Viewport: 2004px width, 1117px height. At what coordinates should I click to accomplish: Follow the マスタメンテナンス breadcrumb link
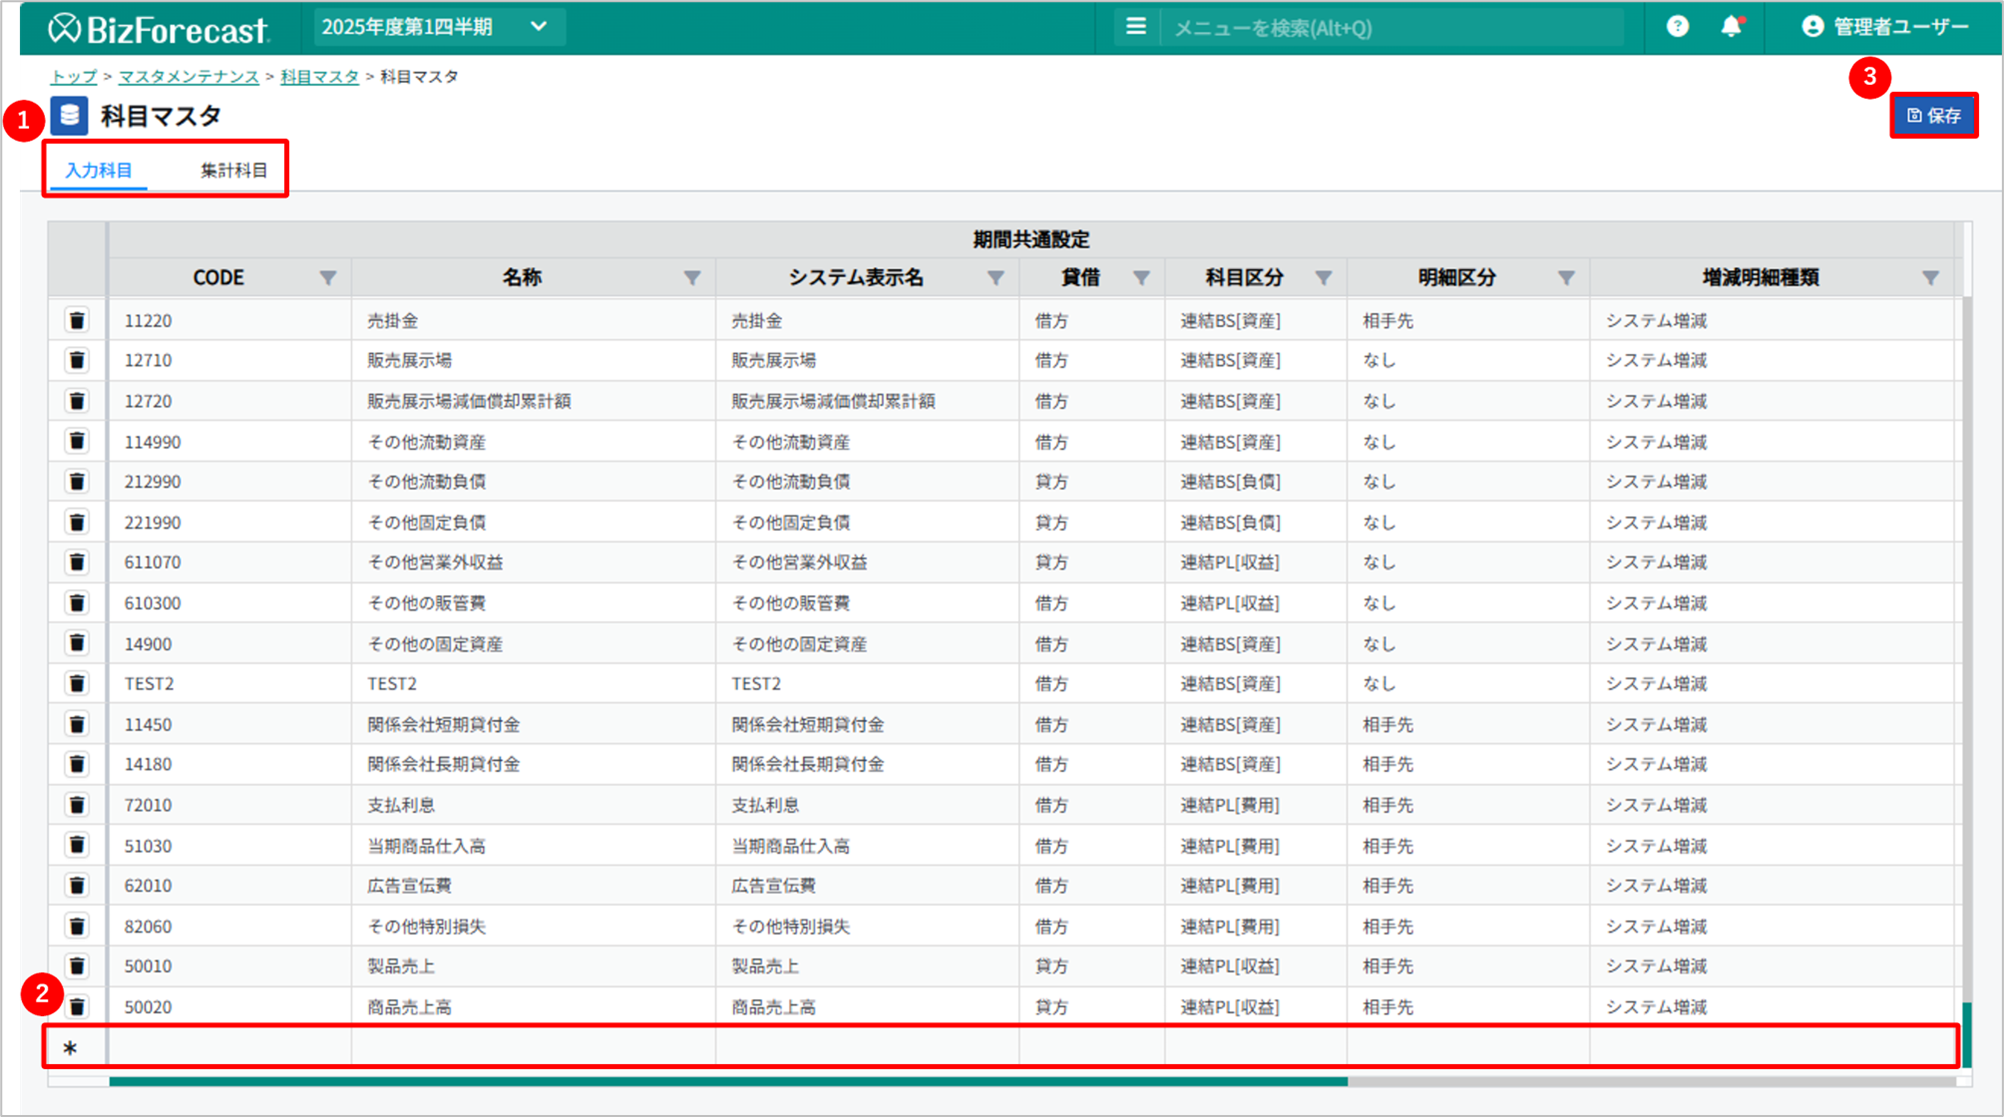pos(189,77)
